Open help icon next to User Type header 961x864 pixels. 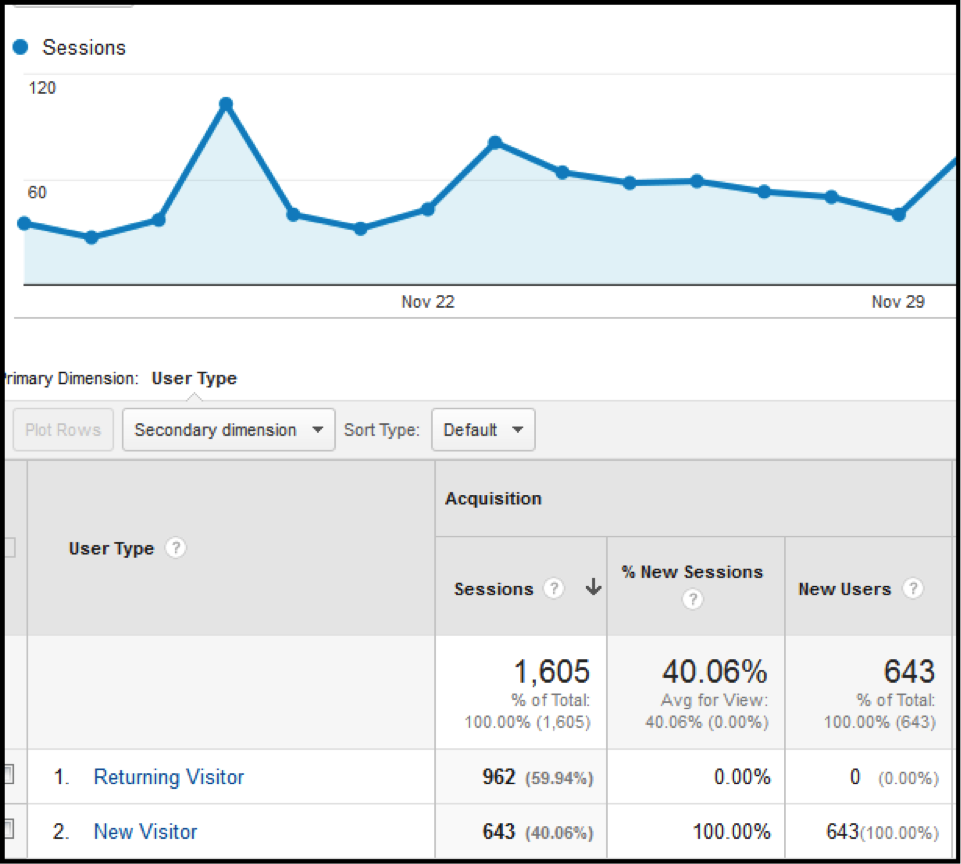pyautogui.click(x=176, y=547)
